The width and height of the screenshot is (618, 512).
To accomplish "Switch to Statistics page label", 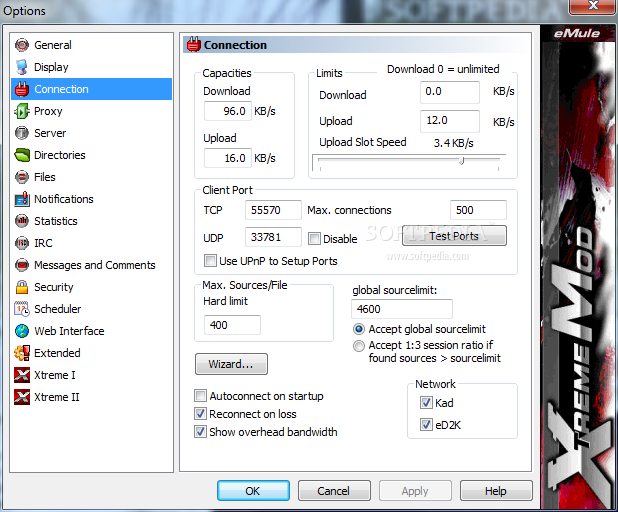I will [x=56, y=221].
